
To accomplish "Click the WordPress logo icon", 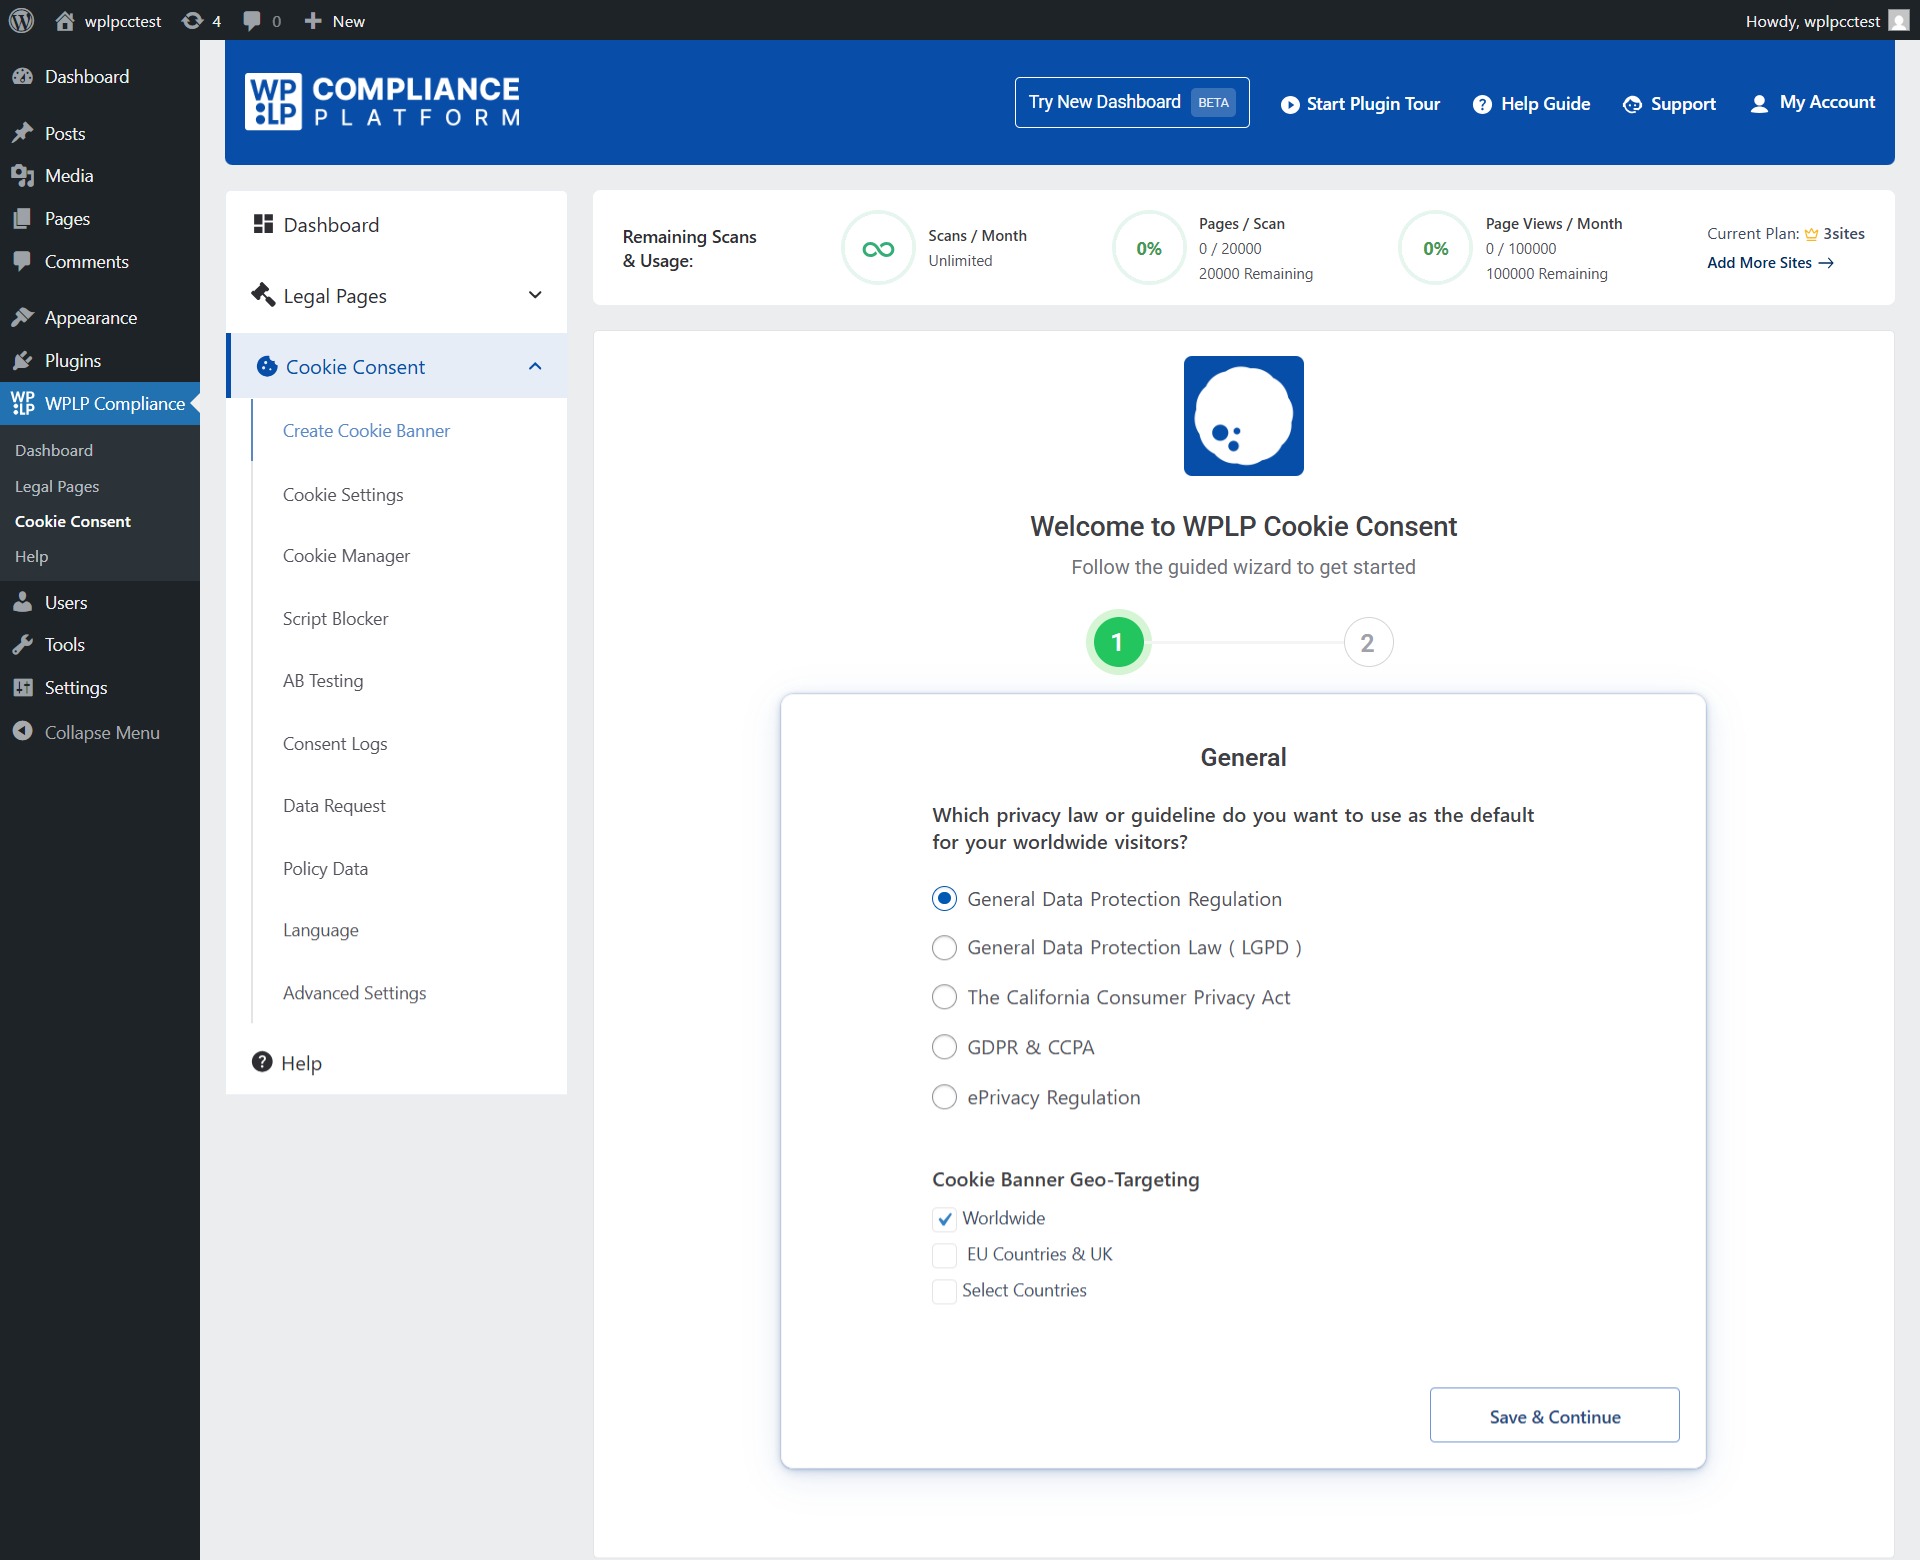I will click(x=21, y=21).
